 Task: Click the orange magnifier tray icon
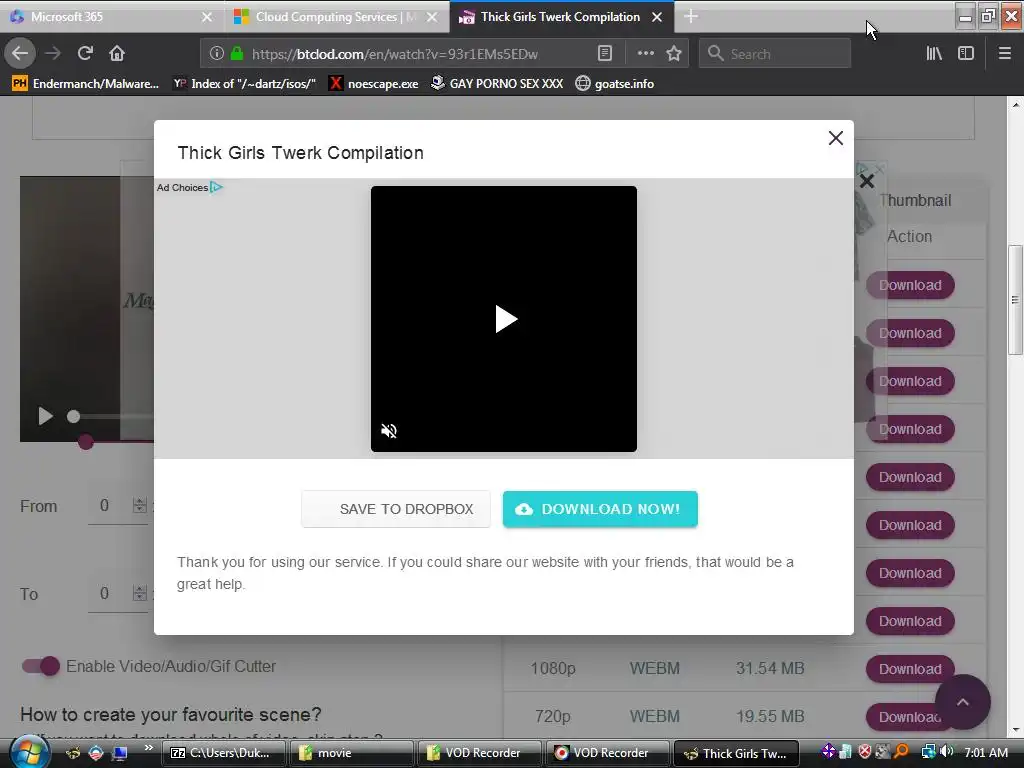pyautogui.click(x=901, y=752)
